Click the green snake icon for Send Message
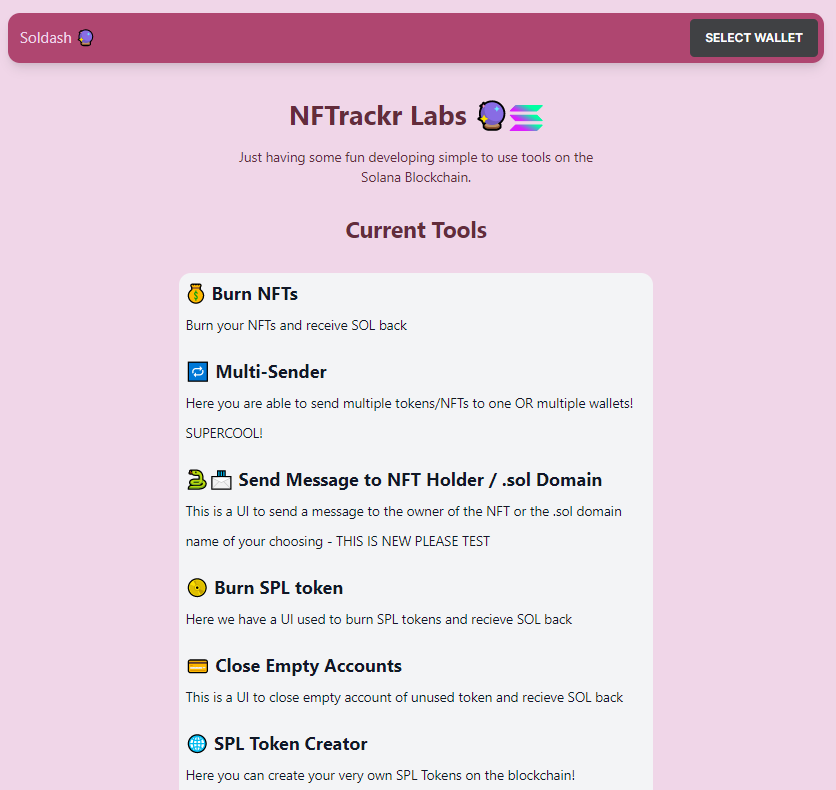836x790 pixels. pos(197,480)
